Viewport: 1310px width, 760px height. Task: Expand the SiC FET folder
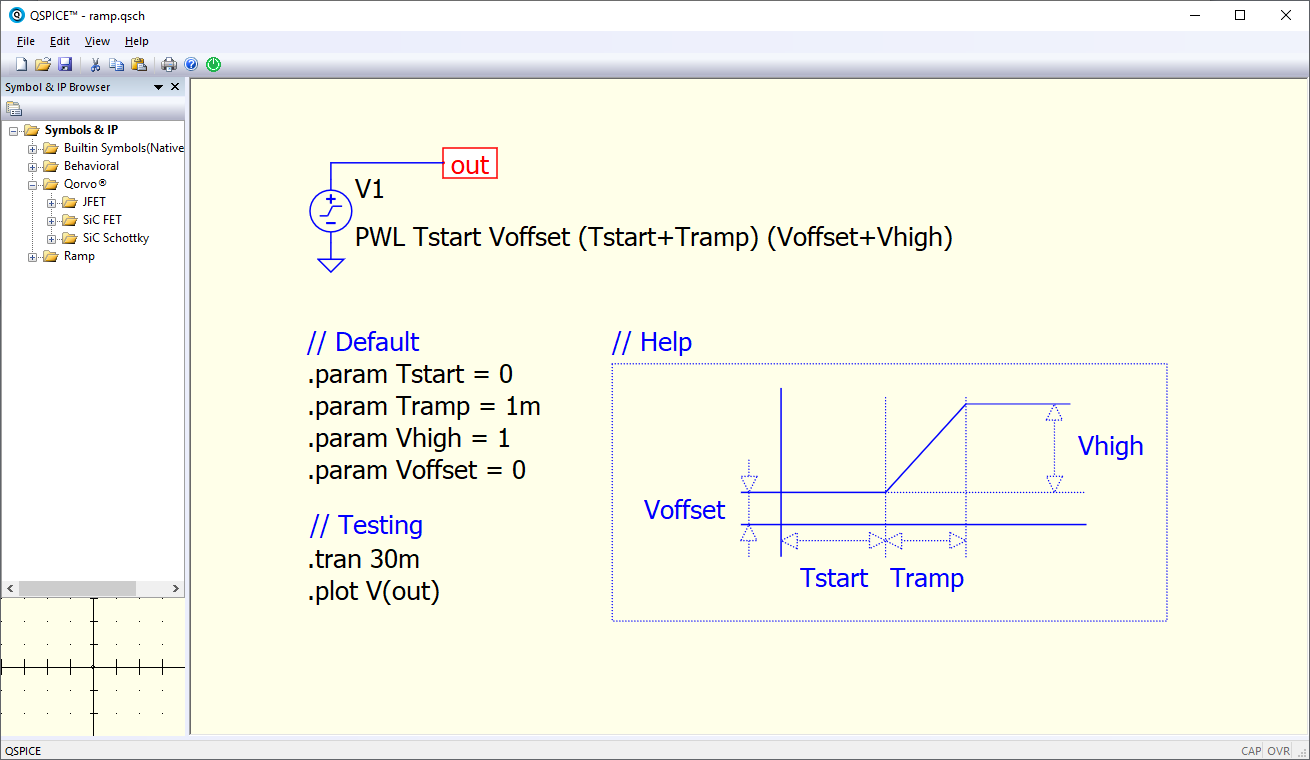tap(51, 221)
